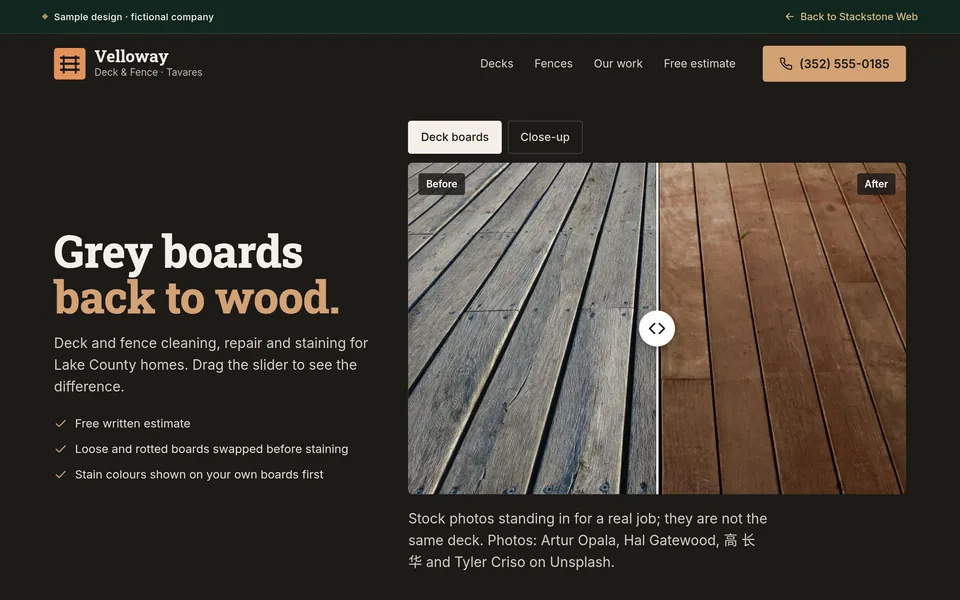Click the phone icon in call button
This screenshot has width=960, height=600.
tap(786, 64)
